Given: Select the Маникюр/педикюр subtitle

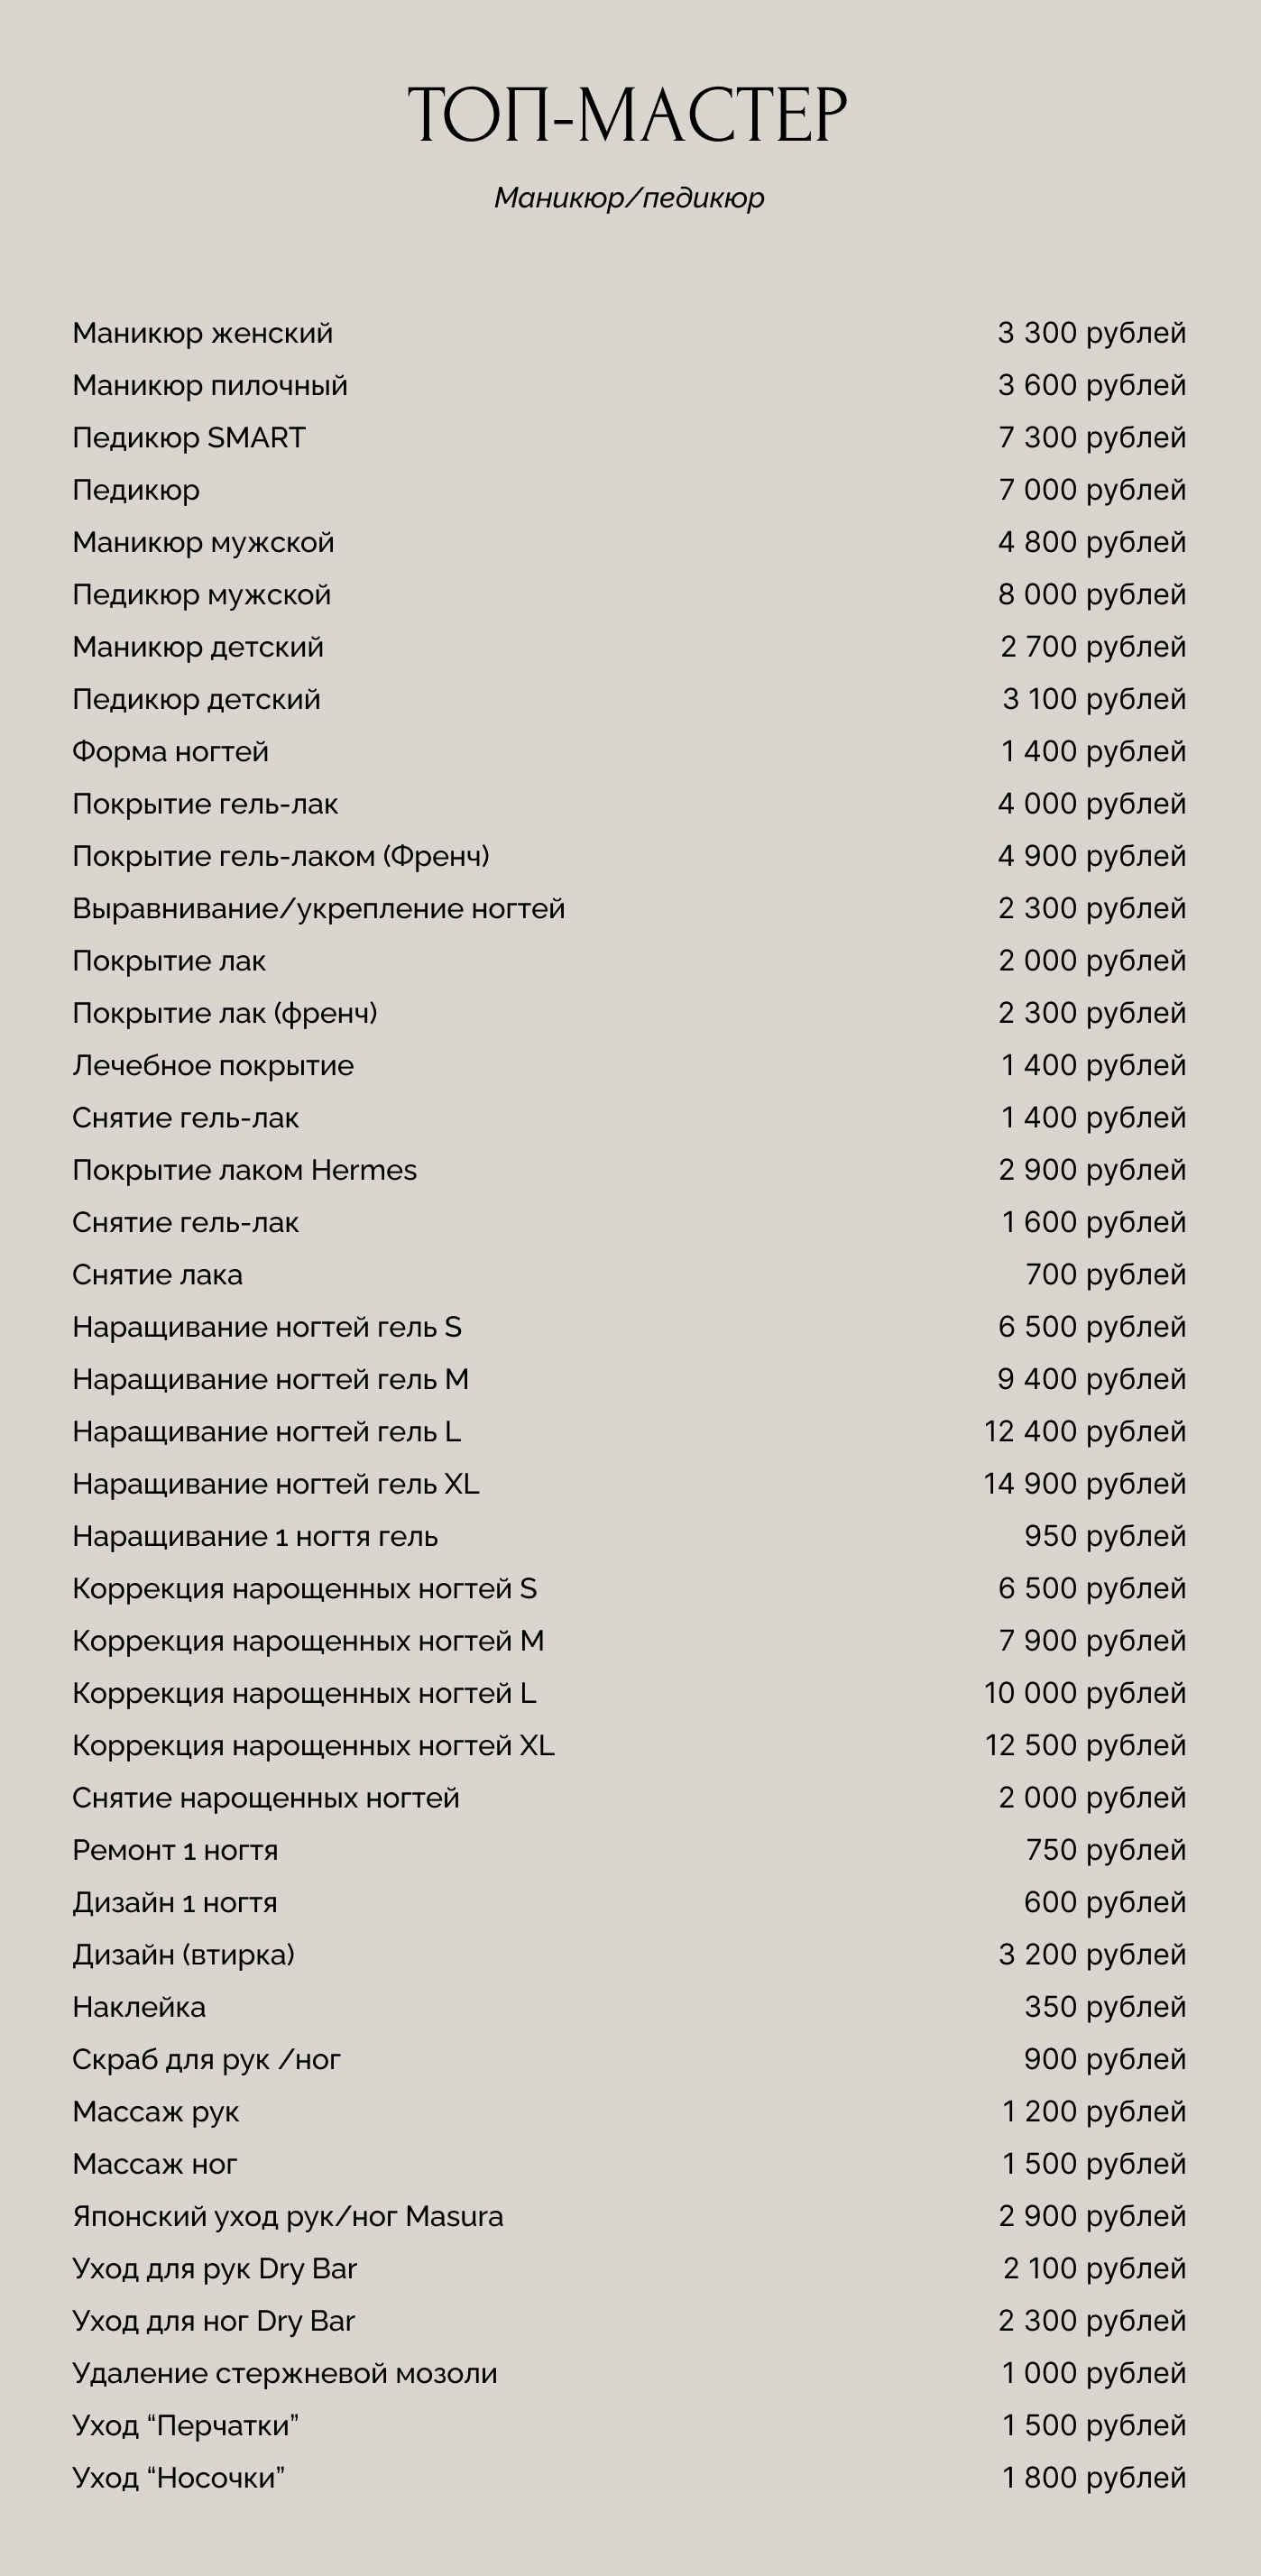Looking at the screenshot, I should point(629,198).
